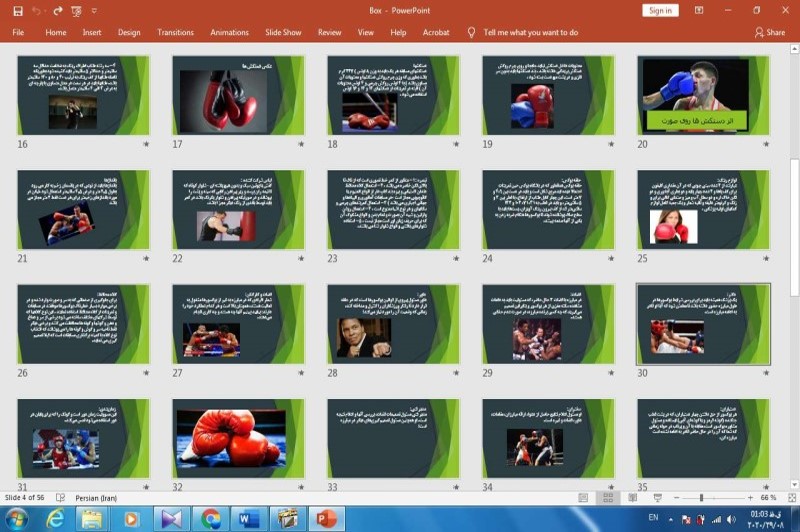The height and width of the screenshot is (532, 800).
Task: Switch to Normal view in status bar
Action: pos(584,497)
